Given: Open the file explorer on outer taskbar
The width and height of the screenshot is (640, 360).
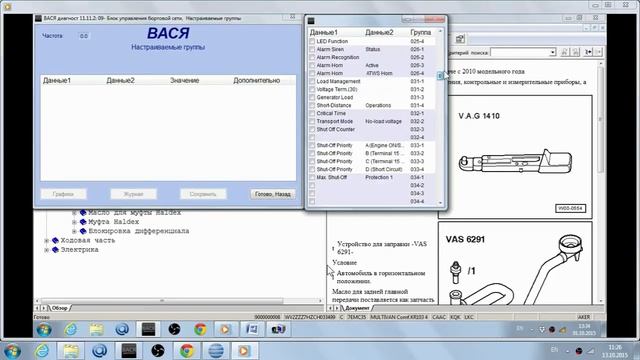Looking at the screenshot, I should (71, 351).
